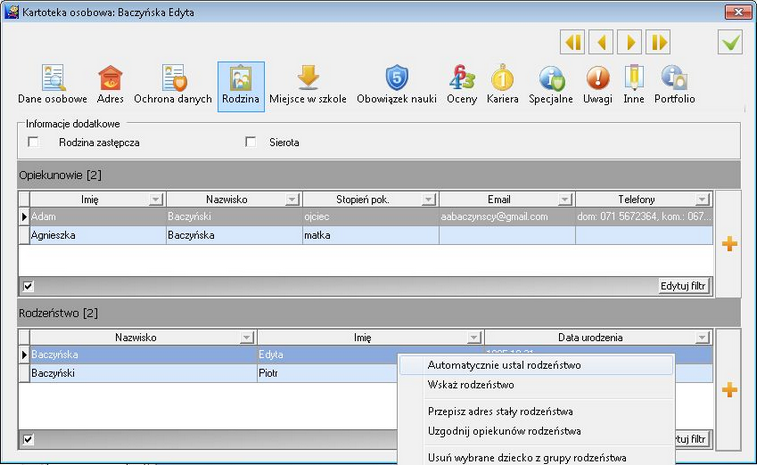Click Edytuj filtr under Opiekunowie table

click(x=683, y=286)
